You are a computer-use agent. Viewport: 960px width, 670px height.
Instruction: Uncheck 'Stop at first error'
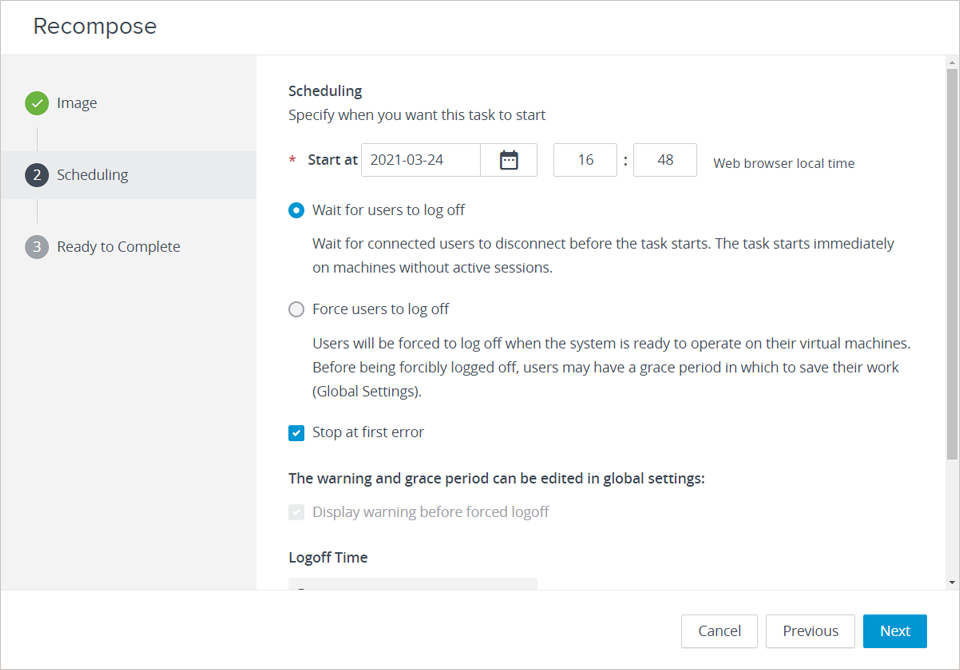[296, 432]
